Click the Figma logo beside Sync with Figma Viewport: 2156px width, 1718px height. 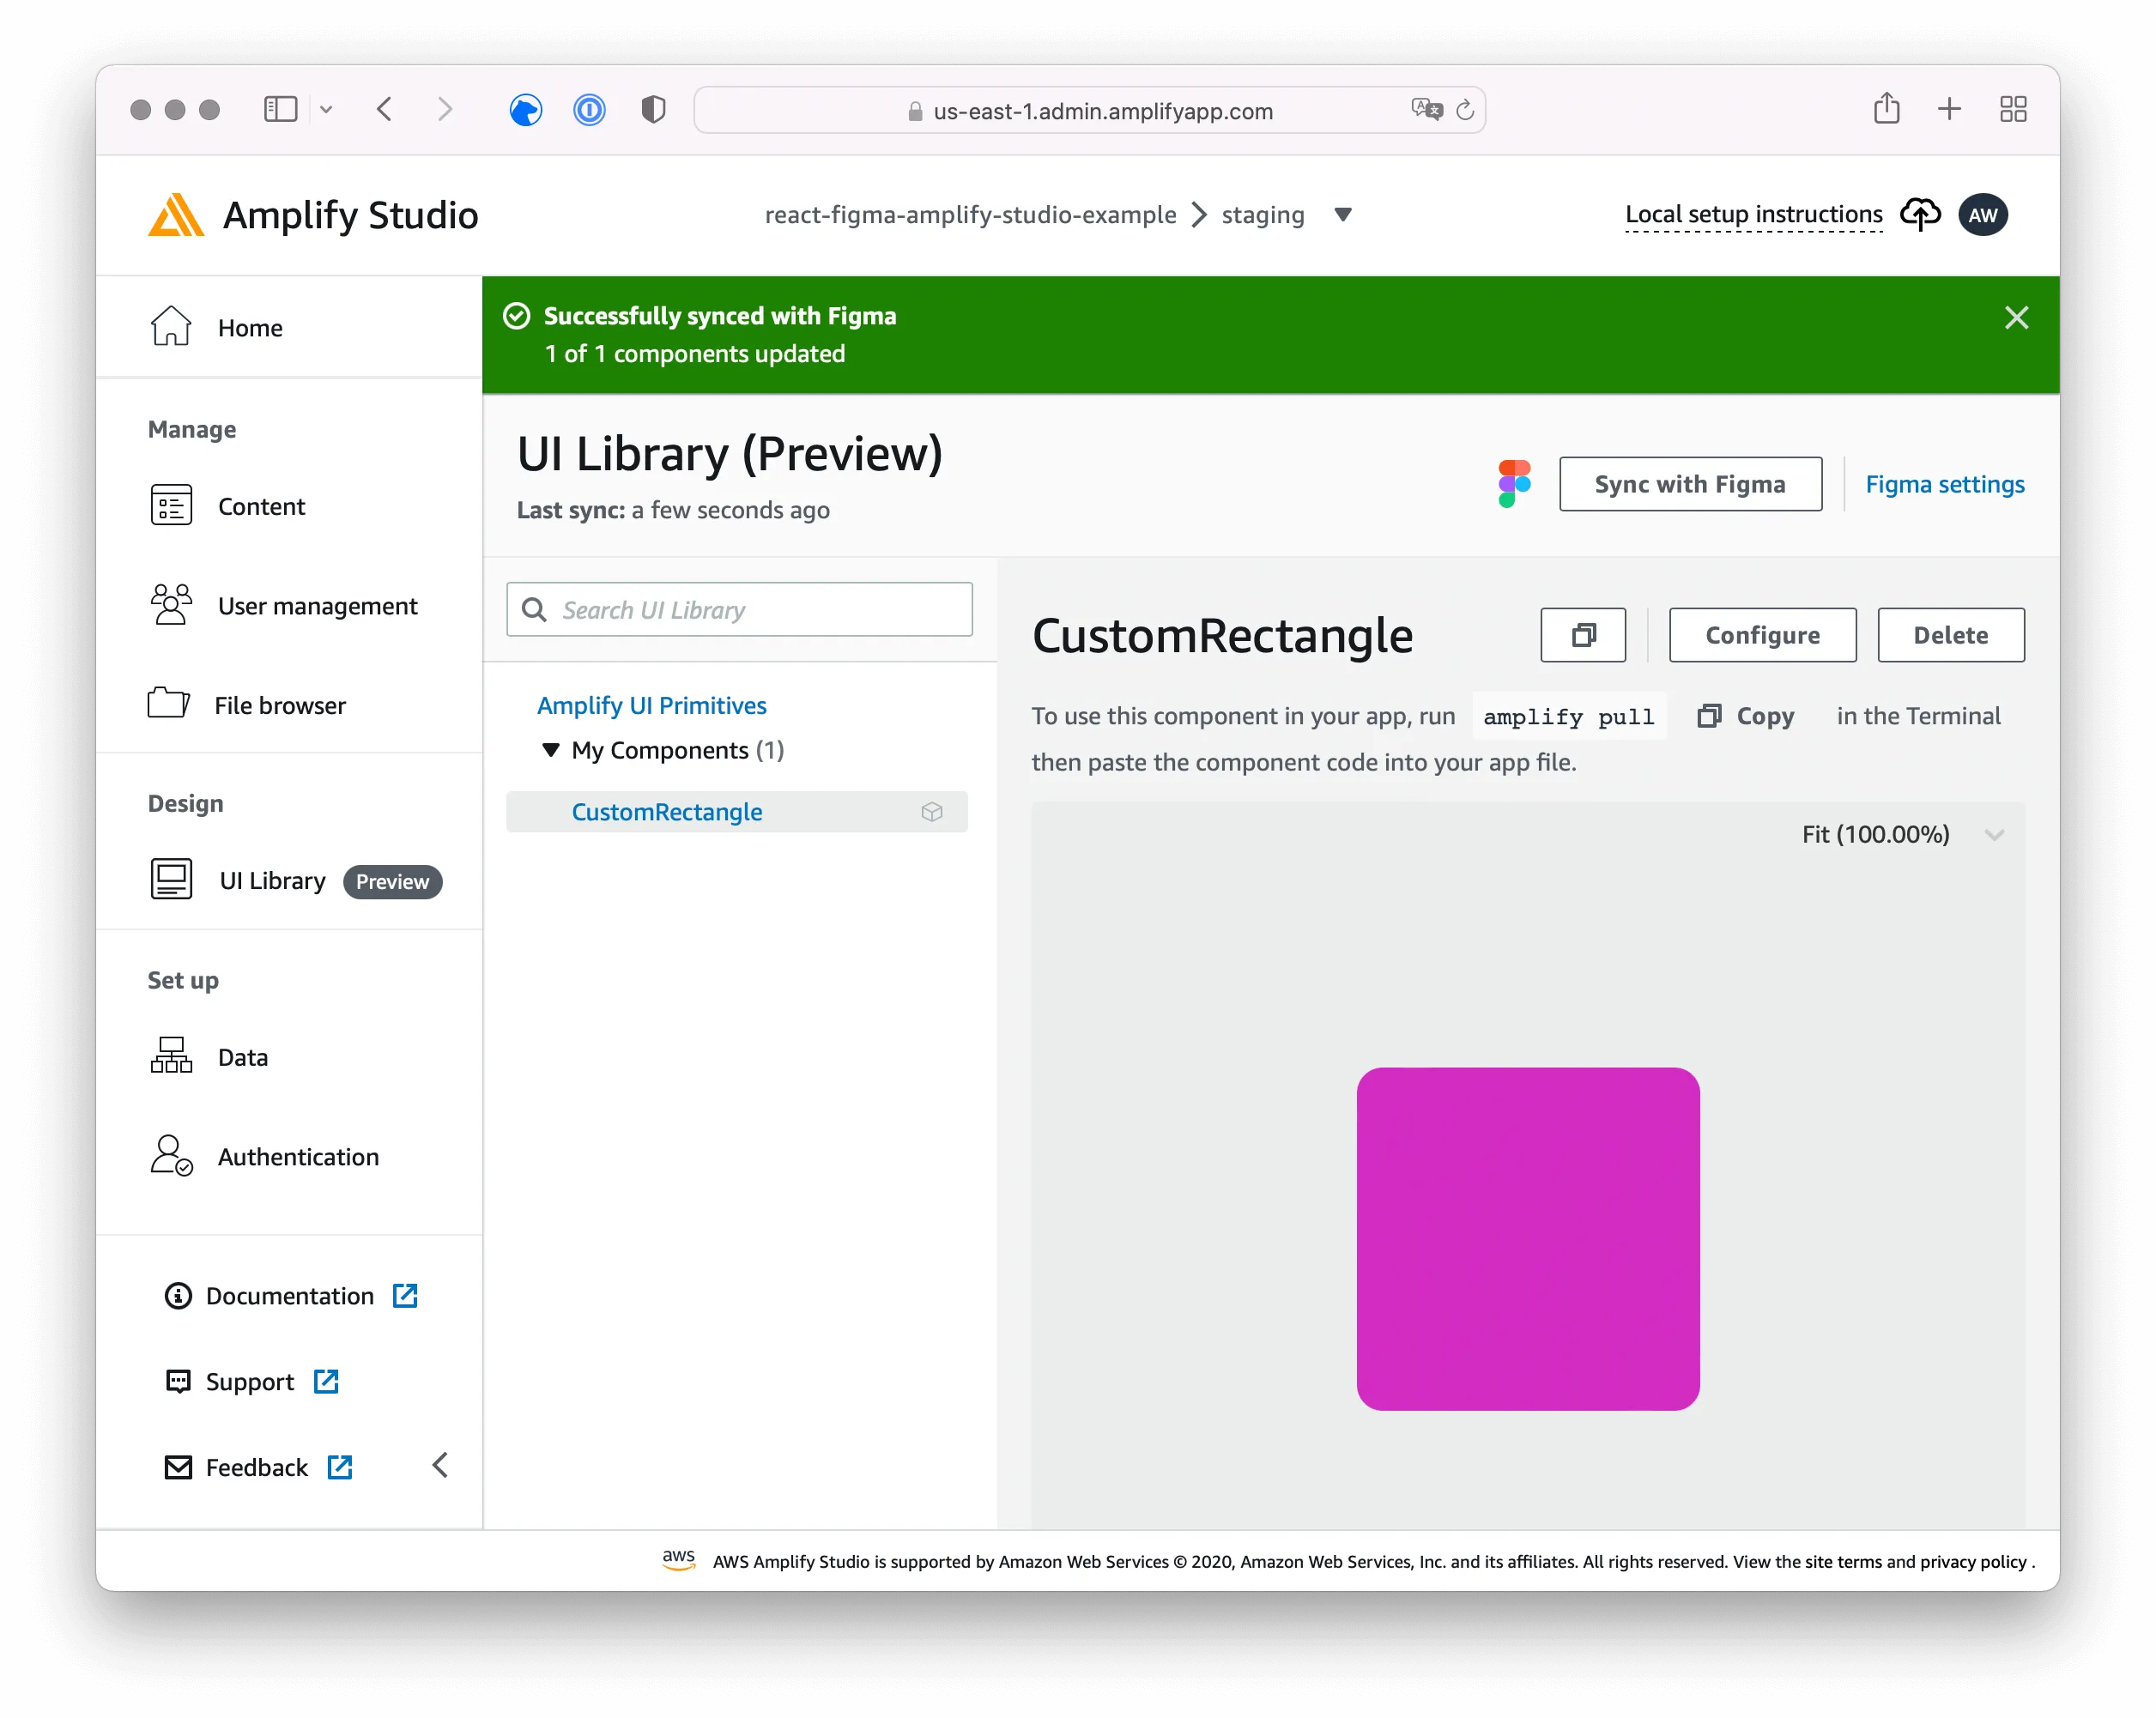(1513, 483)
